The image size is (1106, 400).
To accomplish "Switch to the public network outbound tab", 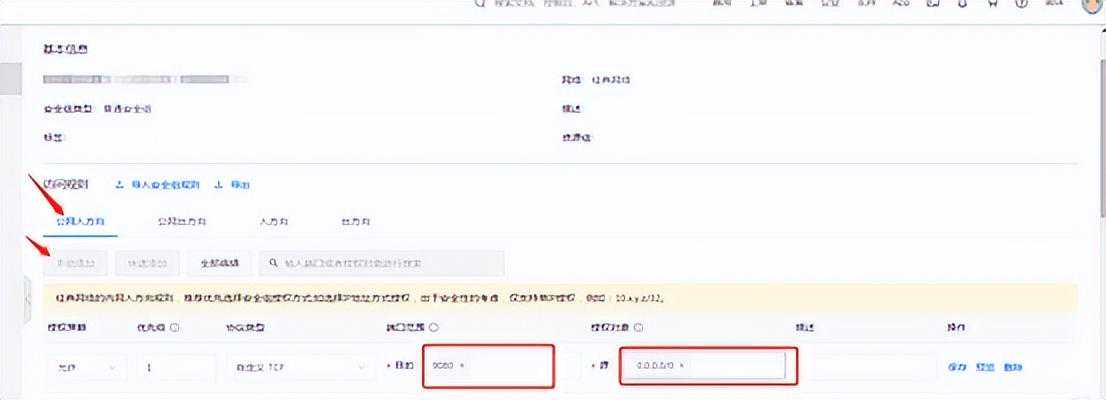I will (x=182, y=220).
